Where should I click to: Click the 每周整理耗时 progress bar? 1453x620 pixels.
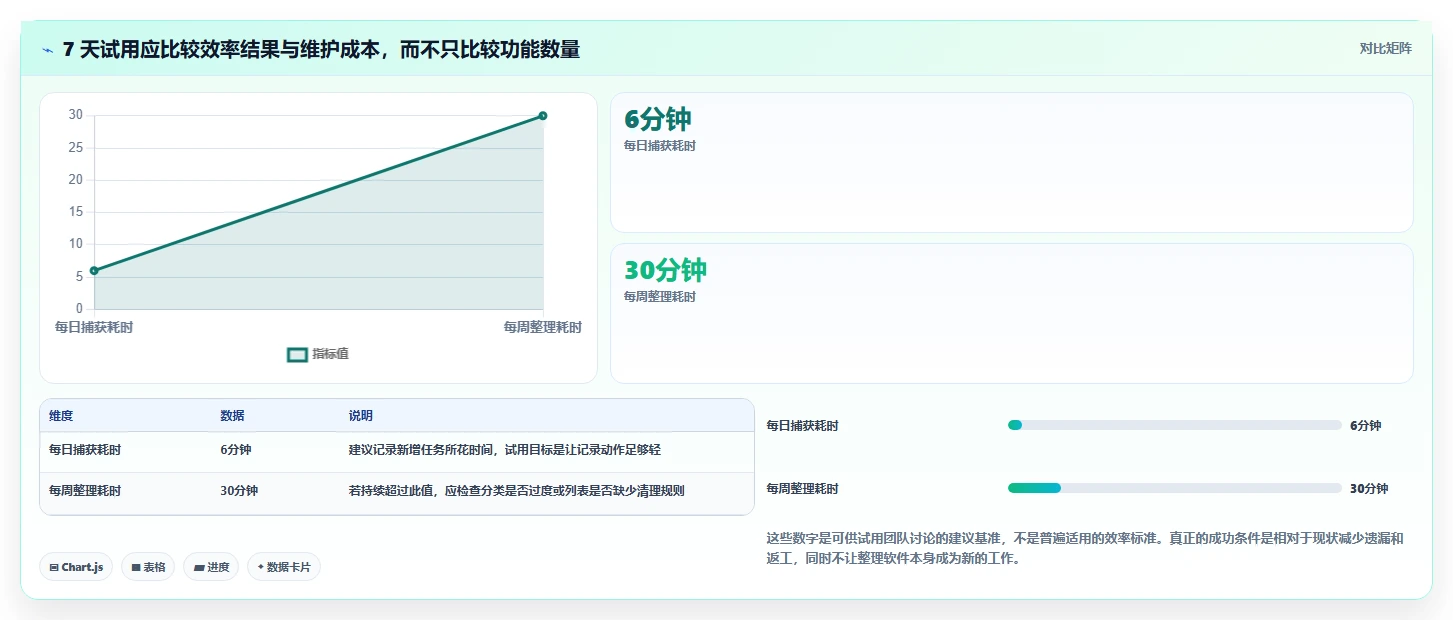pyautogui.click(x=1174, y=488)
